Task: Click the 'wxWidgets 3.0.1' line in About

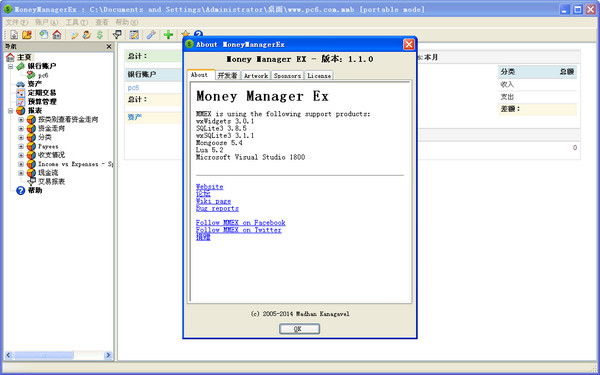Action: coord(225,121)
